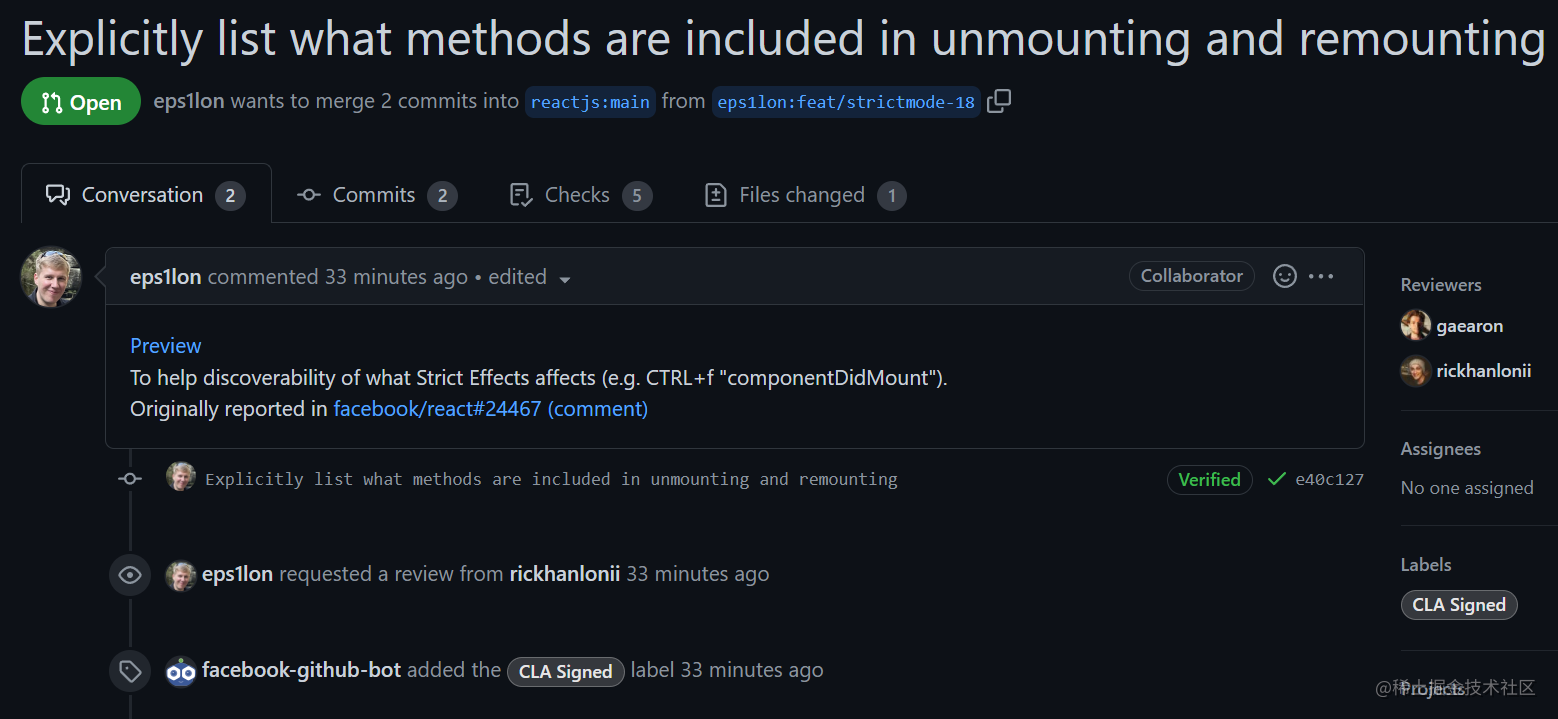
Task: Open eps1lon's profile avatar on the comment
Action: click(50, 276)
